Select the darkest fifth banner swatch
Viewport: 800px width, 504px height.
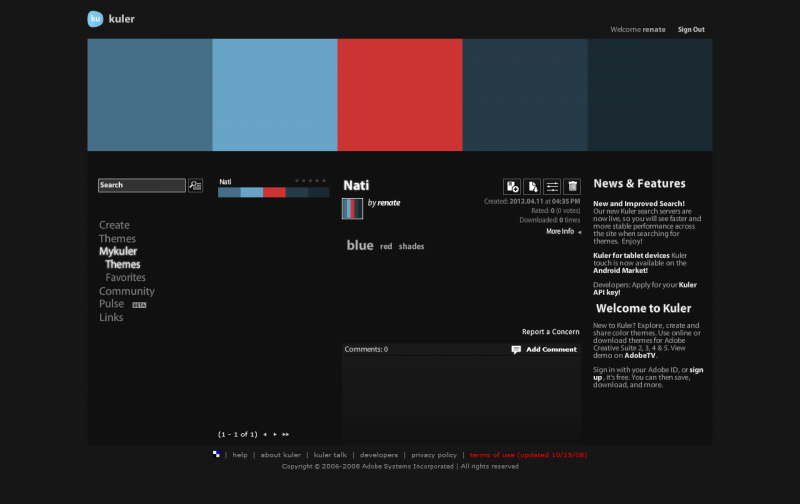point(650,95)
